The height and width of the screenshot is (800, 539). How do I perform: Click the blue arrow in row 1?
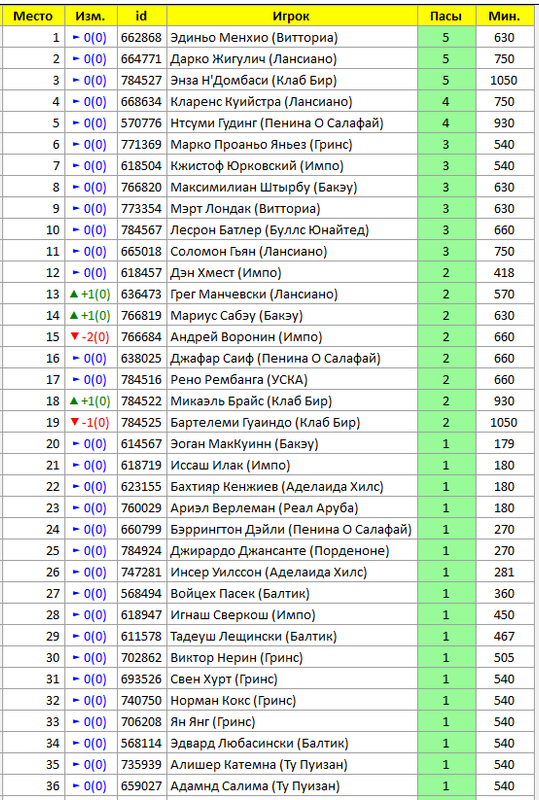(77, 37)
